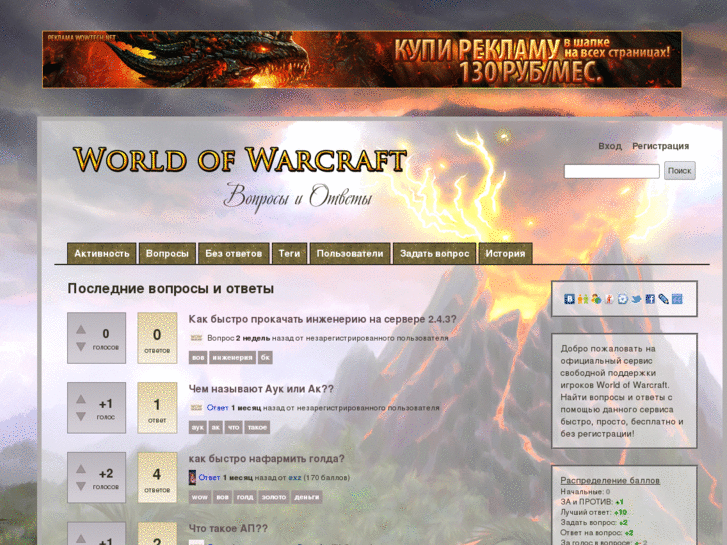Select the 'деньги' tag
The height and width of the screenshot is (545, 727).
(306, 497)
